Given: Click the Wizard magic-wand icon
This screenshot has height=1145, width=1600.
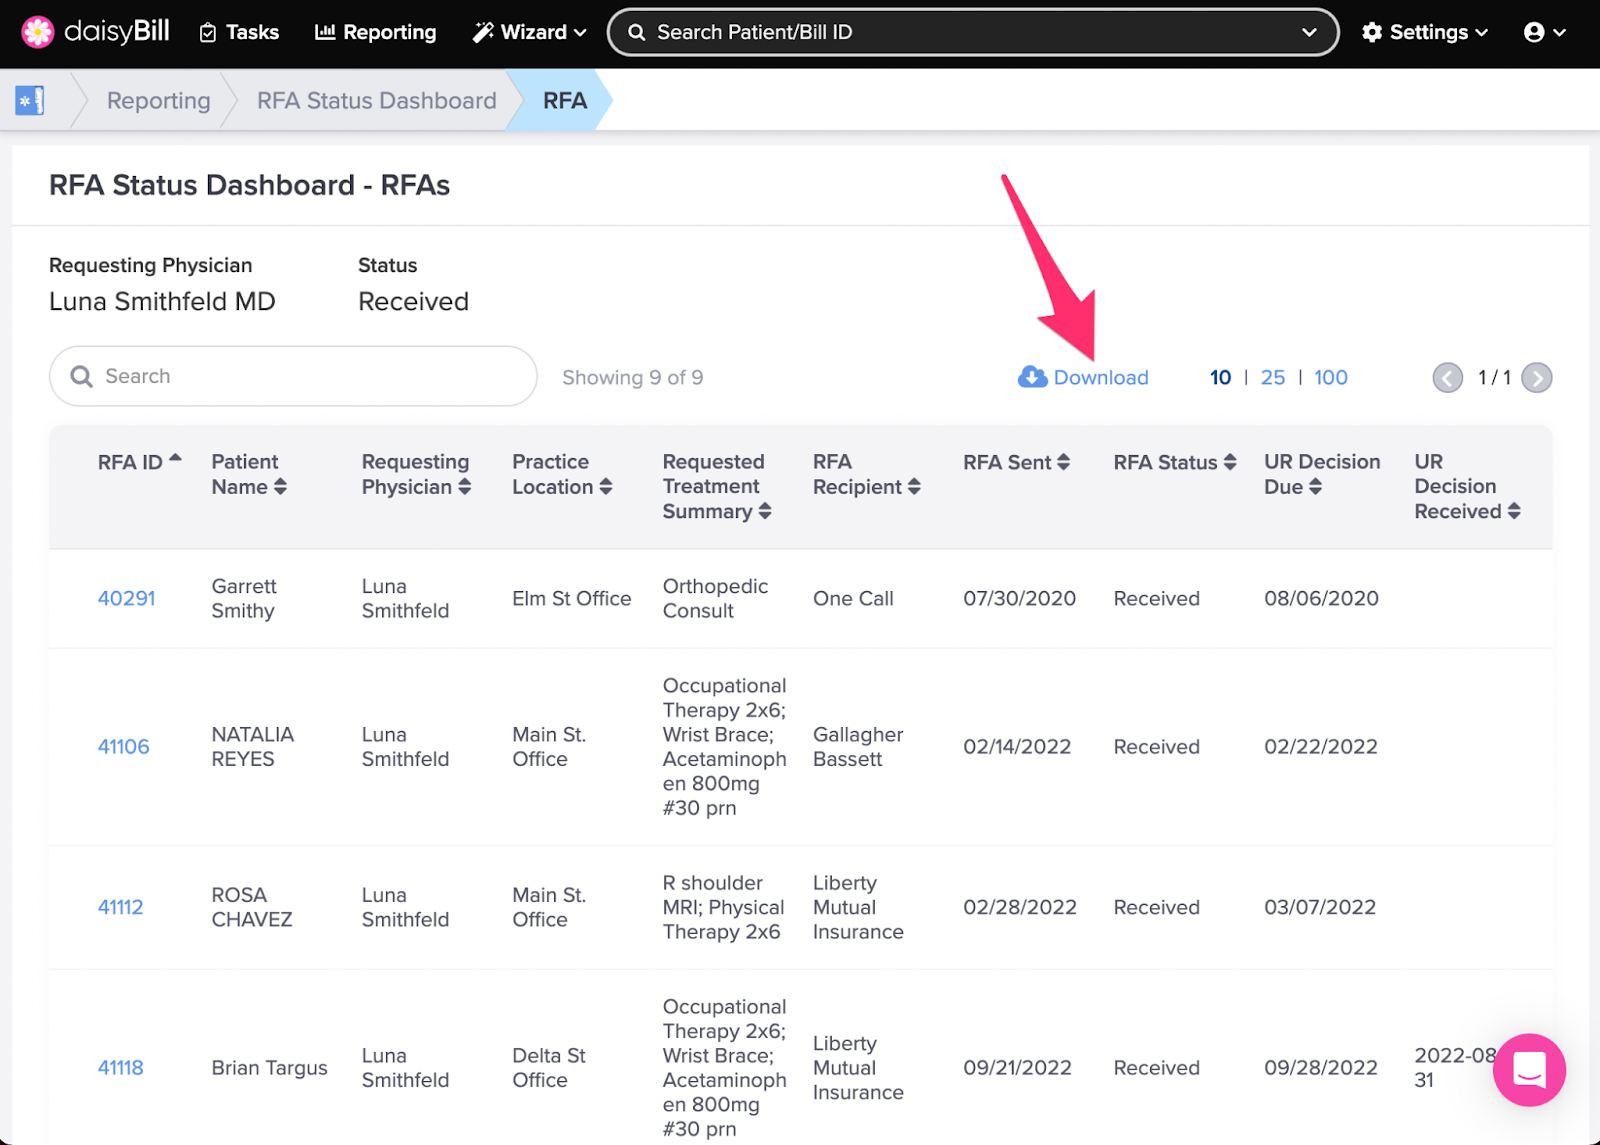Looking at the screenshot, I should point(481,31).
